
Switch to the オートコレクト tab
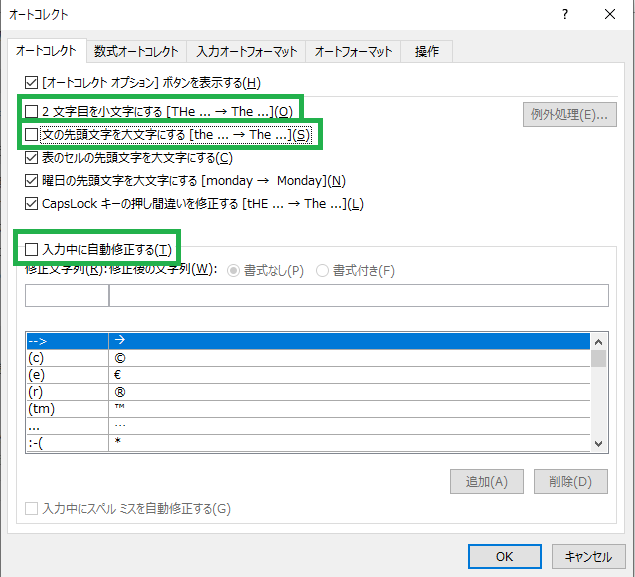click(x=46, y=51)
